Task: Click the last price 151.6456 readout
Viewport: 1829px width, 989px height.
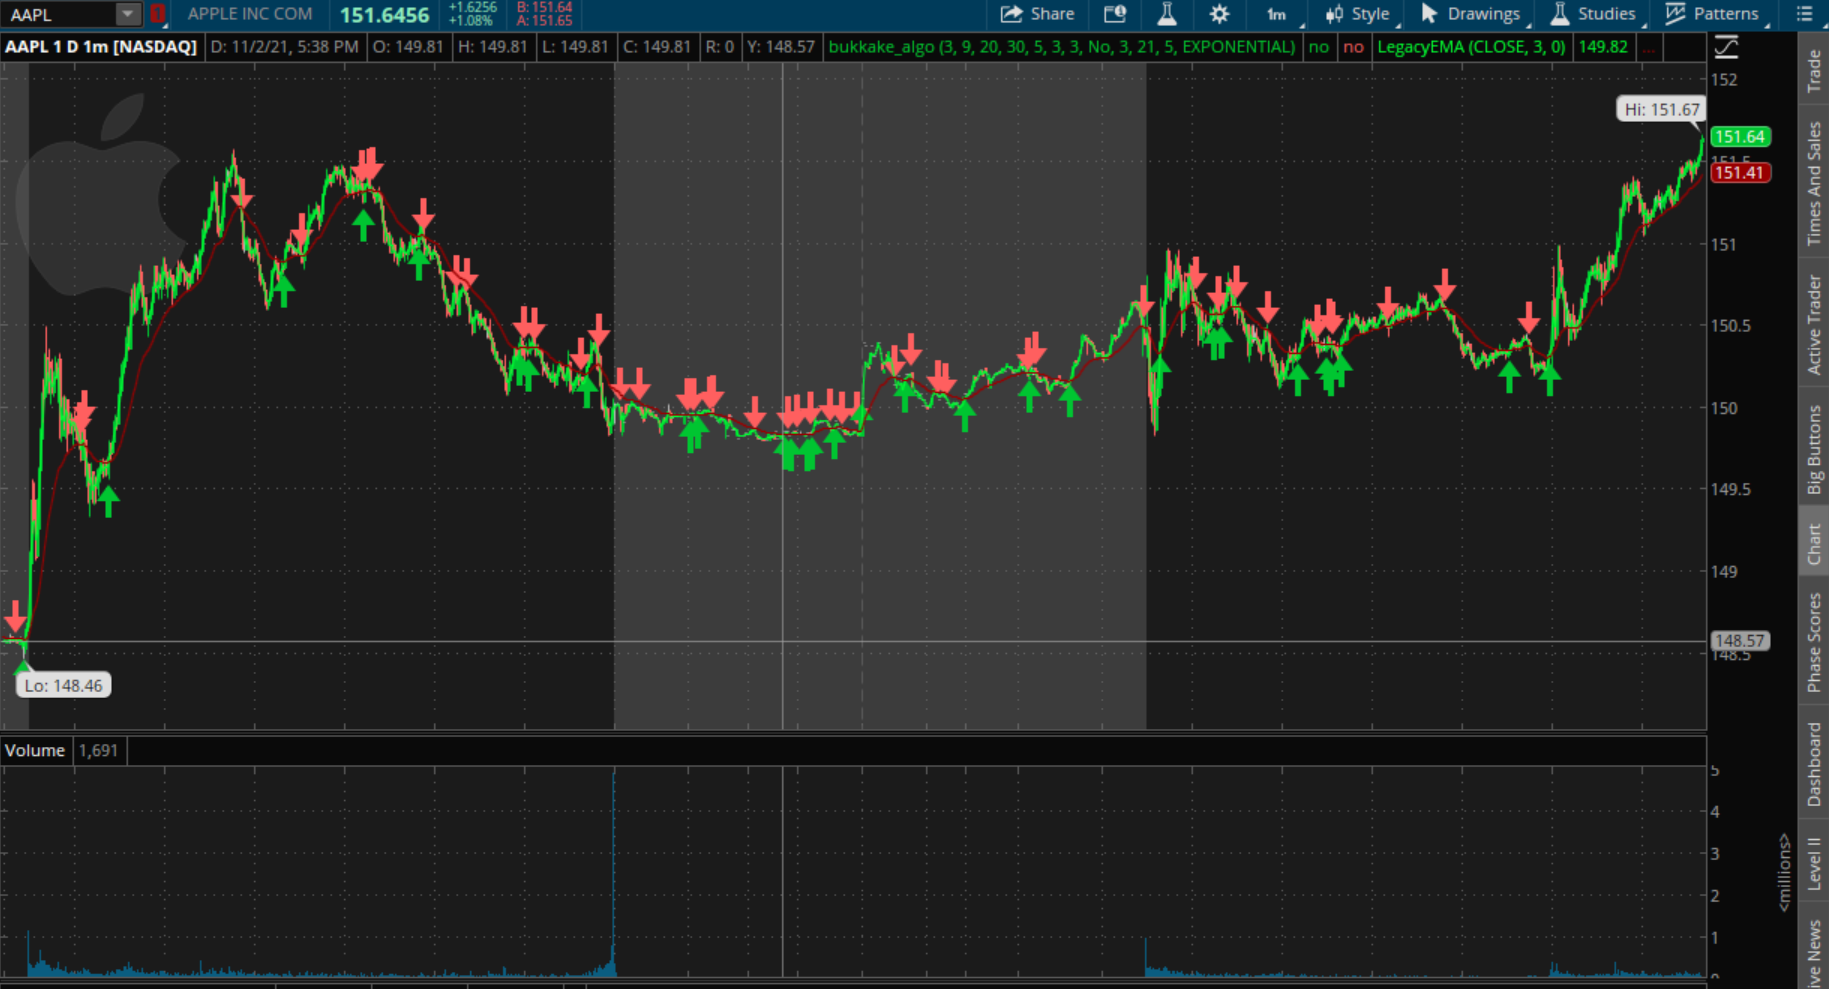Action: coord(384,15)
